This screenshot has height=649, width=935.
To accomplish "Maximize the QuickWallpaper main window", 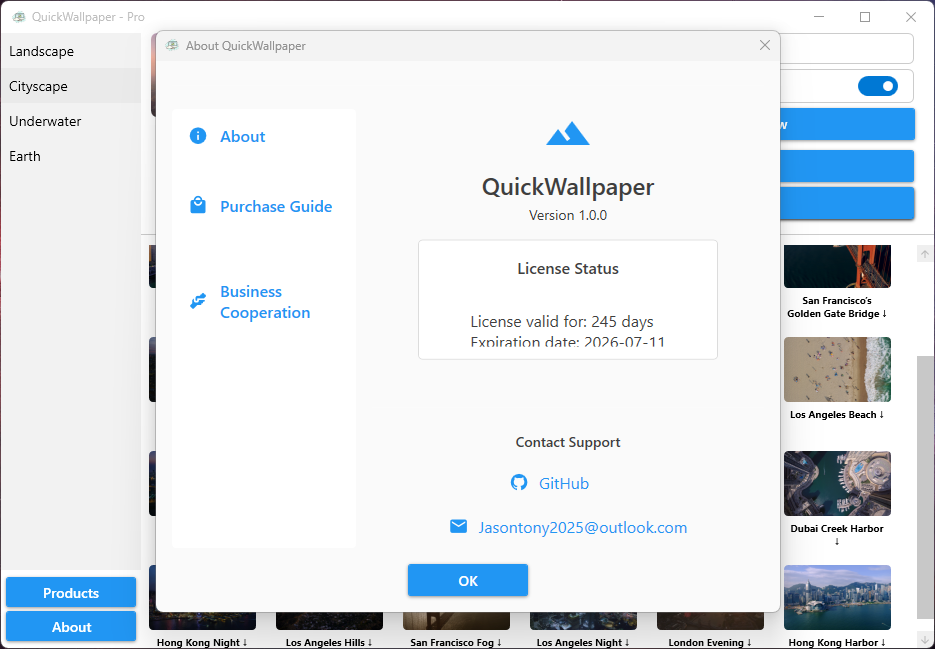I will click(865, 17).
